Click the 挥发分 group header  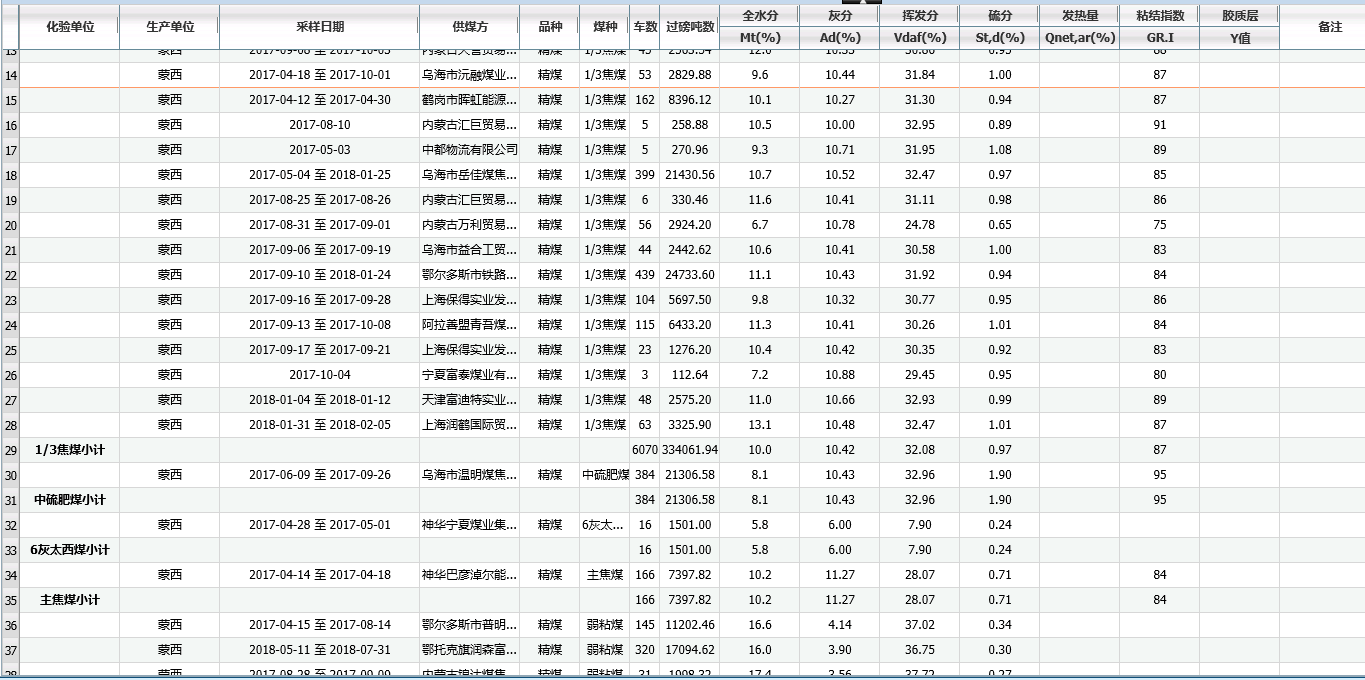tap(919, 16)
